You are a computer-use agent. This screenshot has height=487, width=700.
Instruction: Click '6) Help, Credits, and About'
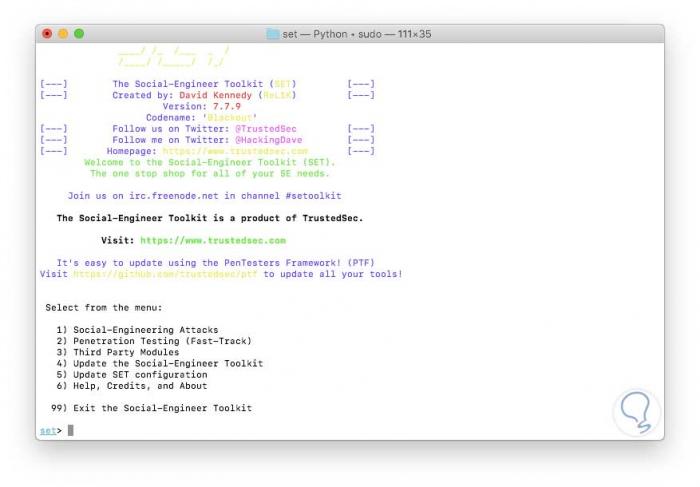click(x=132, y=386)
